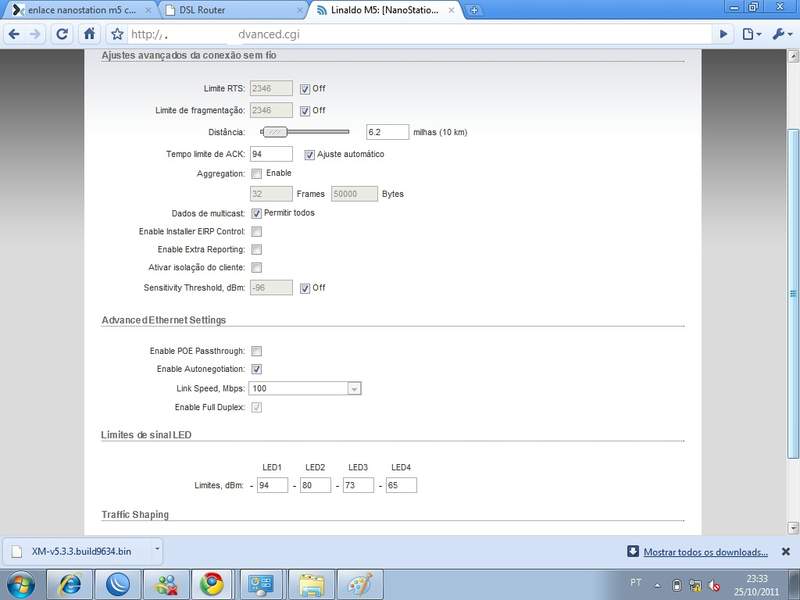Click the Enable Full Duplex checkbox
Image resolution: width=800 pixels, height=600 pixels.
pyautogui.click(x=257, y=407)
